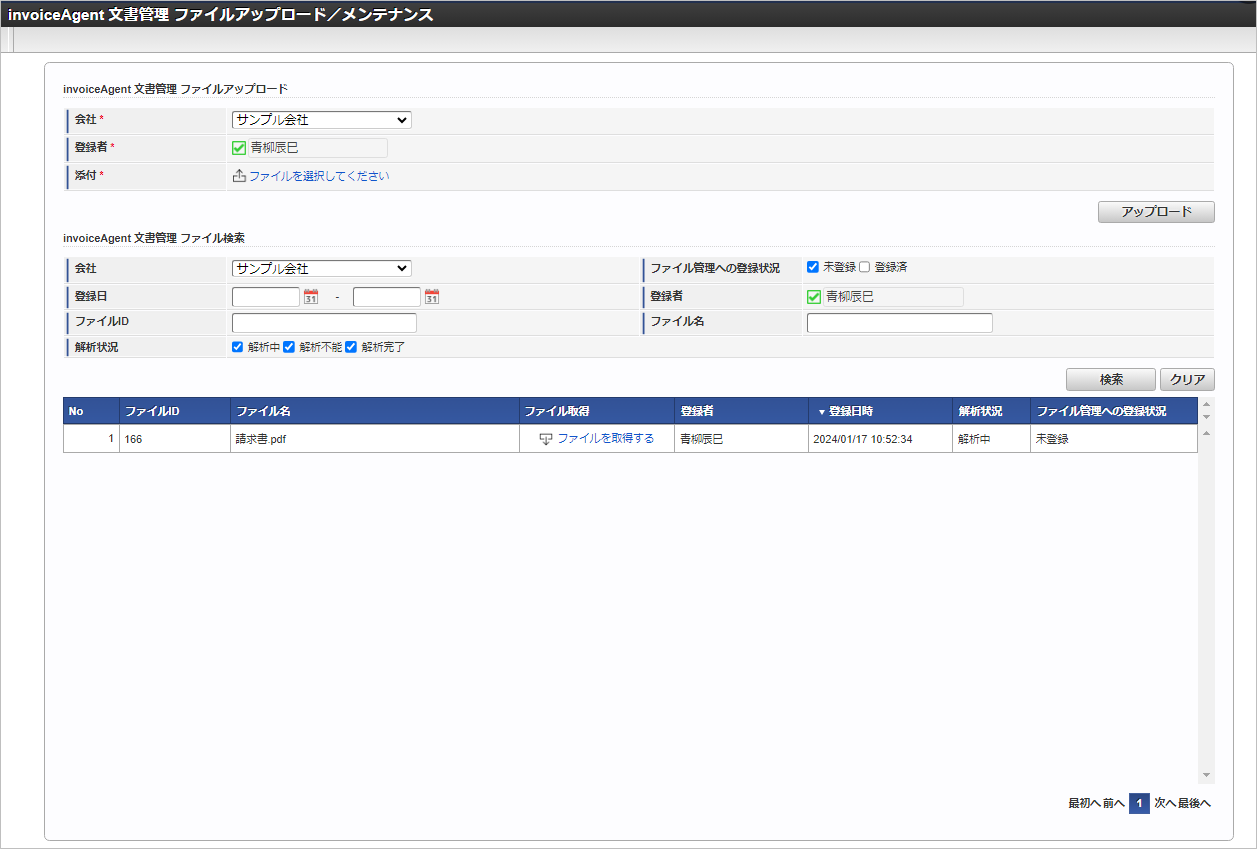Open the 会社 dropdown in upload section

point(322,120)
